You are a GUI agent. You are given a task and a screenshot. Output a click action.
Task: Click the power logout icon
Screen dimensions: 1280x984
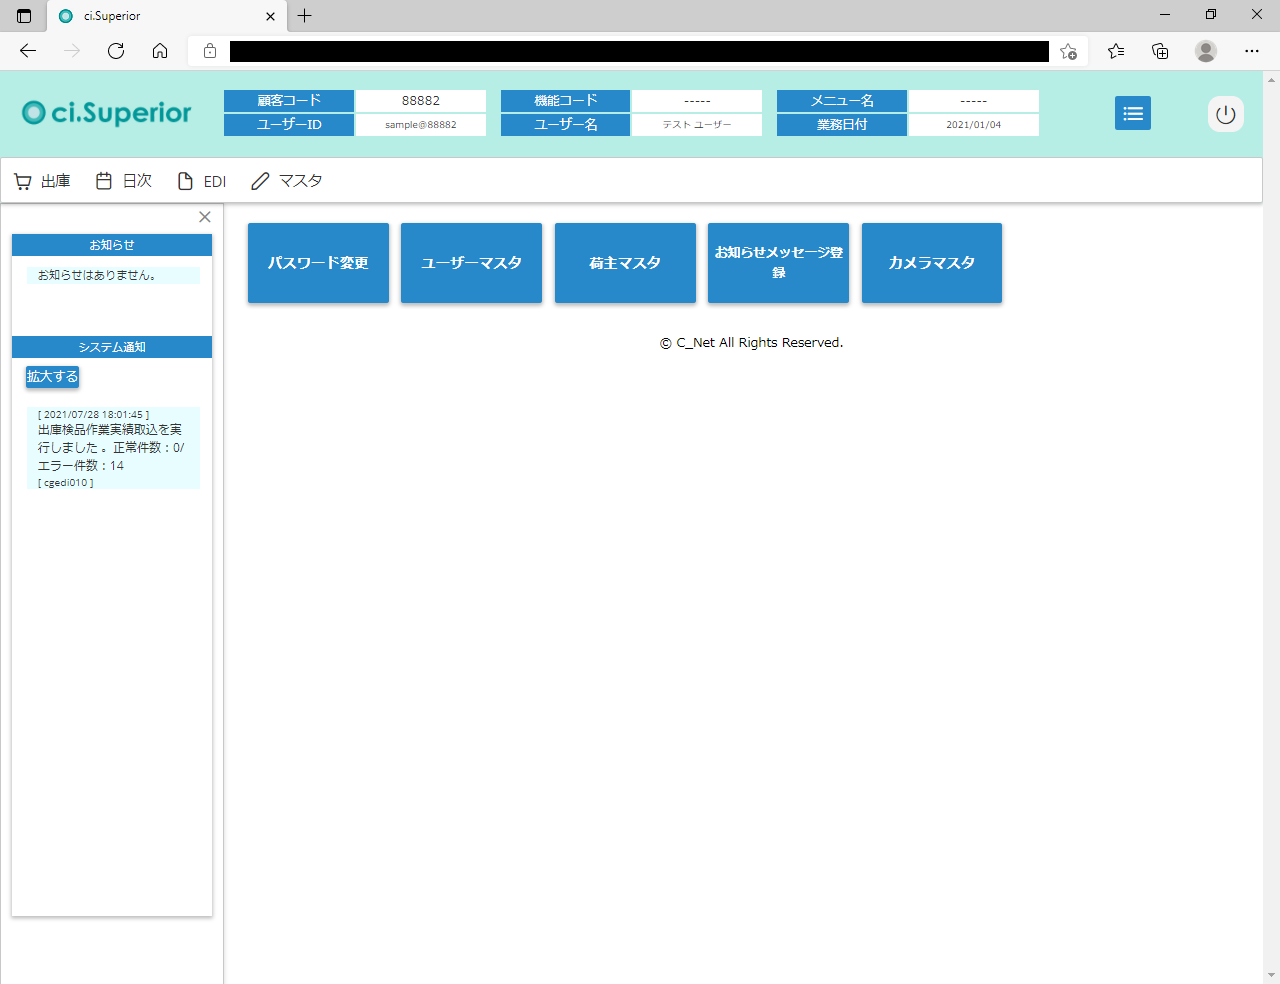1226,114
